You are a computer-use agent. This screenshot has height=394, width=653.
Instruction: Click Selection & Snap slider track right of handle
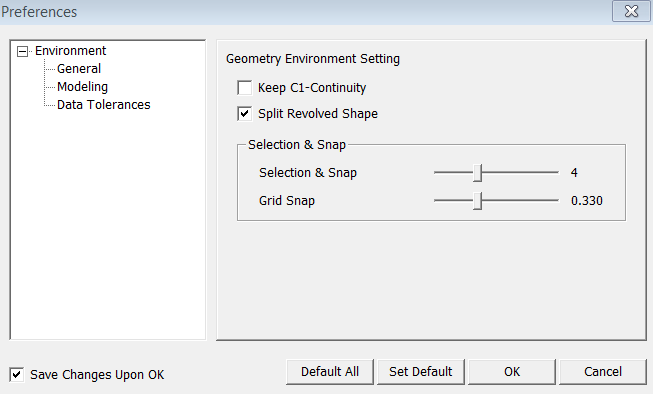tap(521, 172)
